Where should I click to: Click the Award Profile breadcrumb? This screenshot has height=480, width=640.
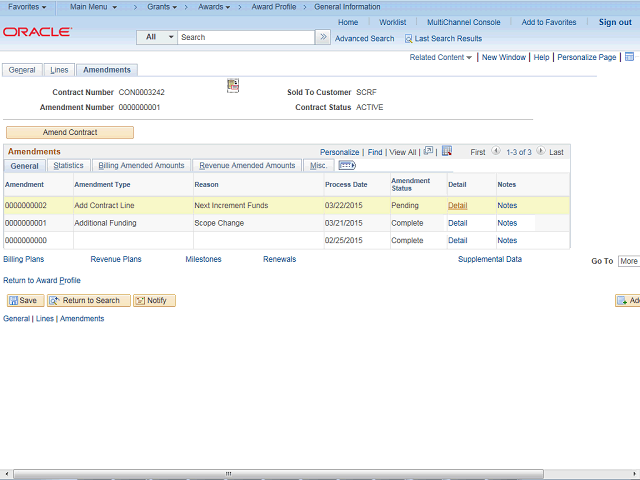click(273, 7)
